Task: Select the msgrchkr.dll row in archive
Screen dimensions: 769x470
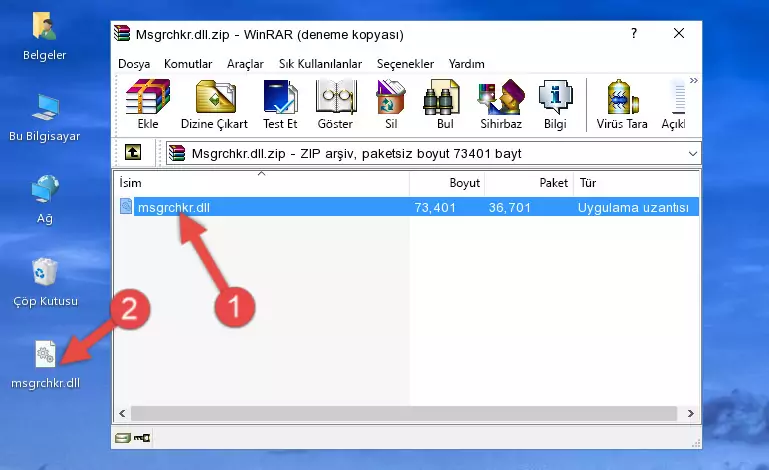Action: tap(407, 207)
